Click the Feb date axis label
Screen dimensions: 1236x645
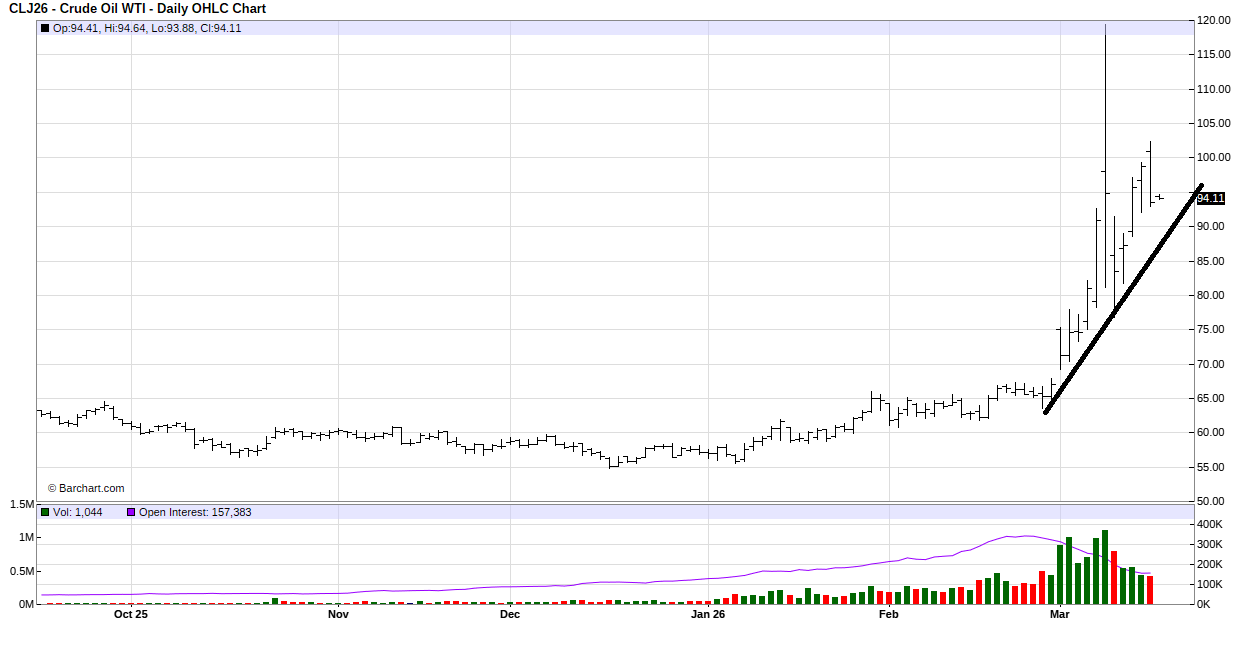[888, 615]
